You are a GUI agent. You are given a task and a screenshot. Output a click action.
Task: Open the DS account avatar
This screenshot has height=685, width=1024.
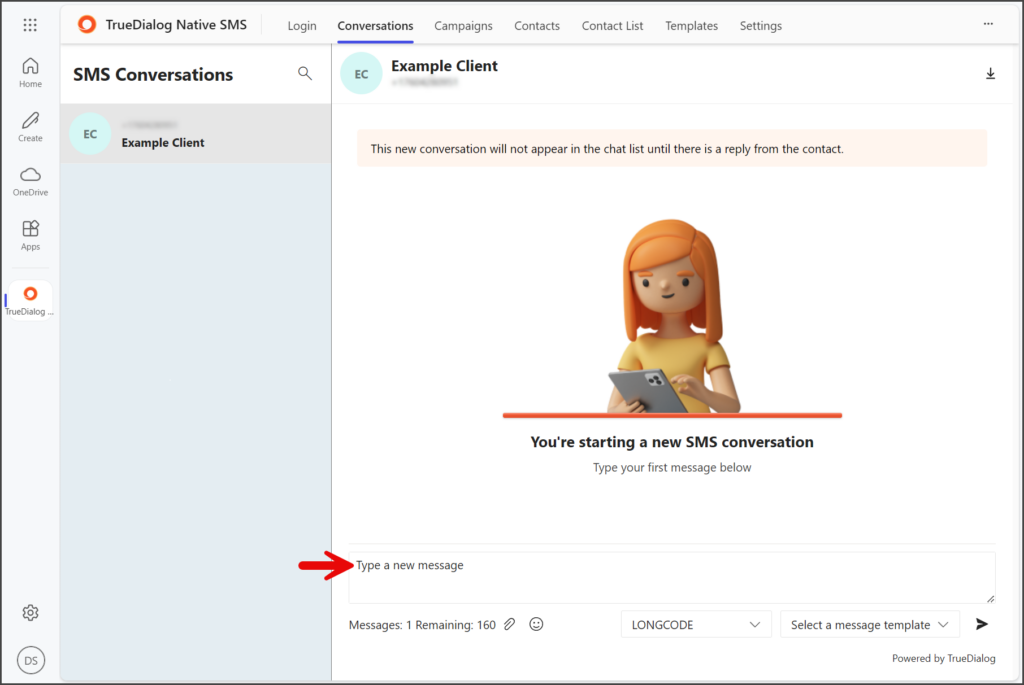pyautogui.click(x=31, y=660)
